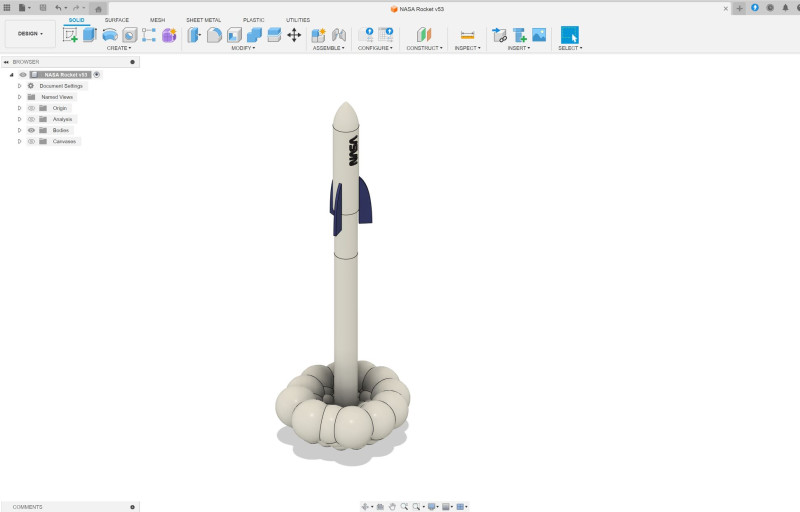
Task: Click the configuration table icon
Action: [386, 35]
